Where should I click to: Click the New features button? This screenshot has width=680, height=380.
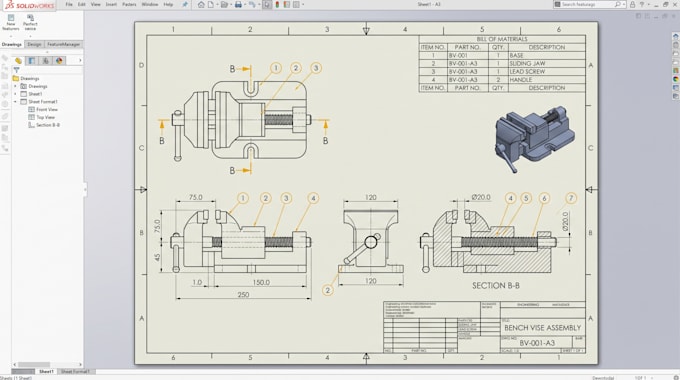point(11,22)
